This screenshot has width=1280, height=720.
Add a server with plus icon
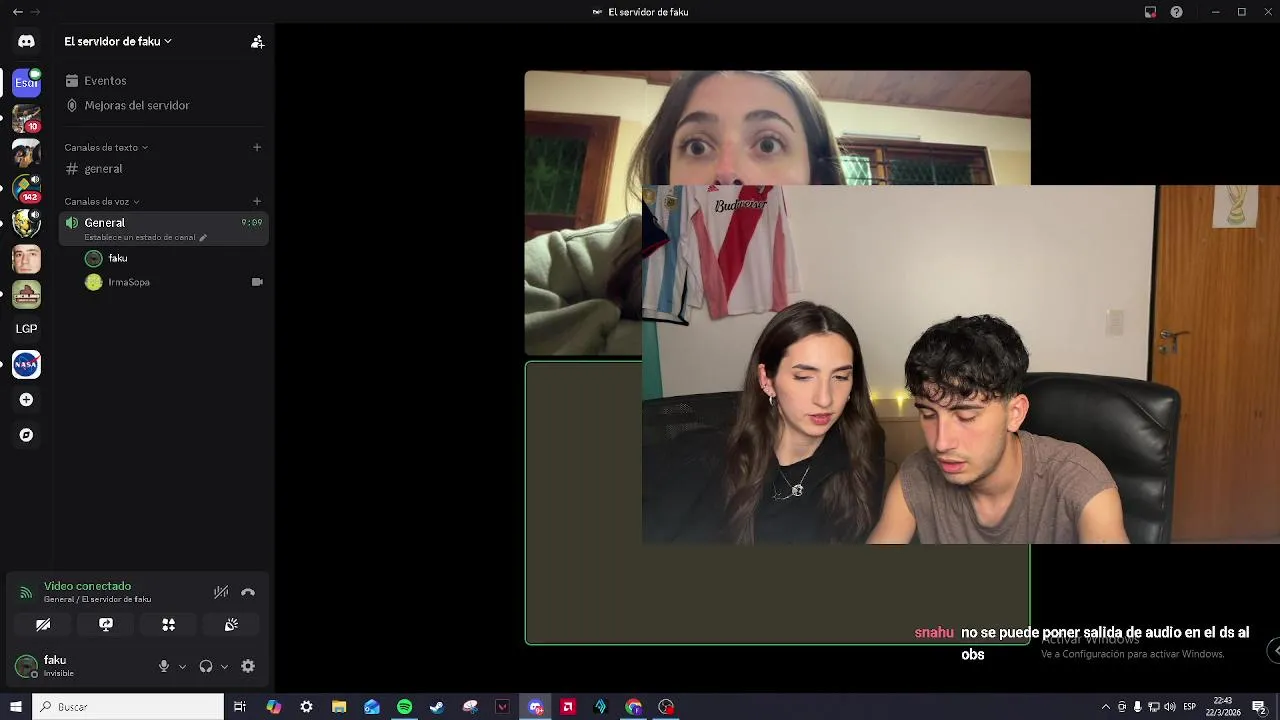coord(26,400)
